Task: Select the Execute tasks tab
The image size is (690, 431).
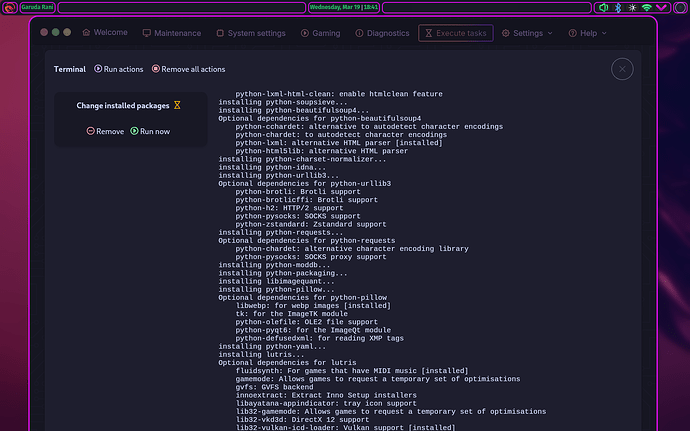Action: [x=455, y=33]
